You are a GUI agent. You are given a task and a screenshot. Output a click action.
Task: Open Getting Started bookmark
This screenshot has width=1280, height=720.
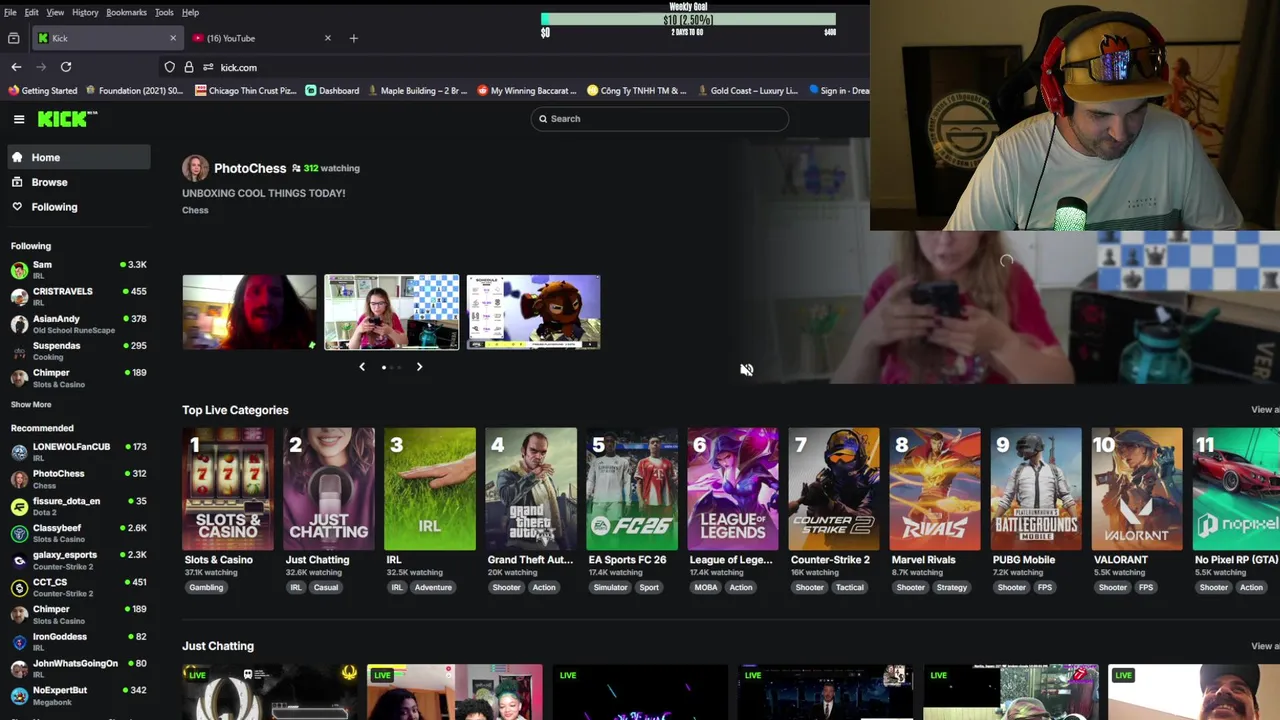pos(42,91)
